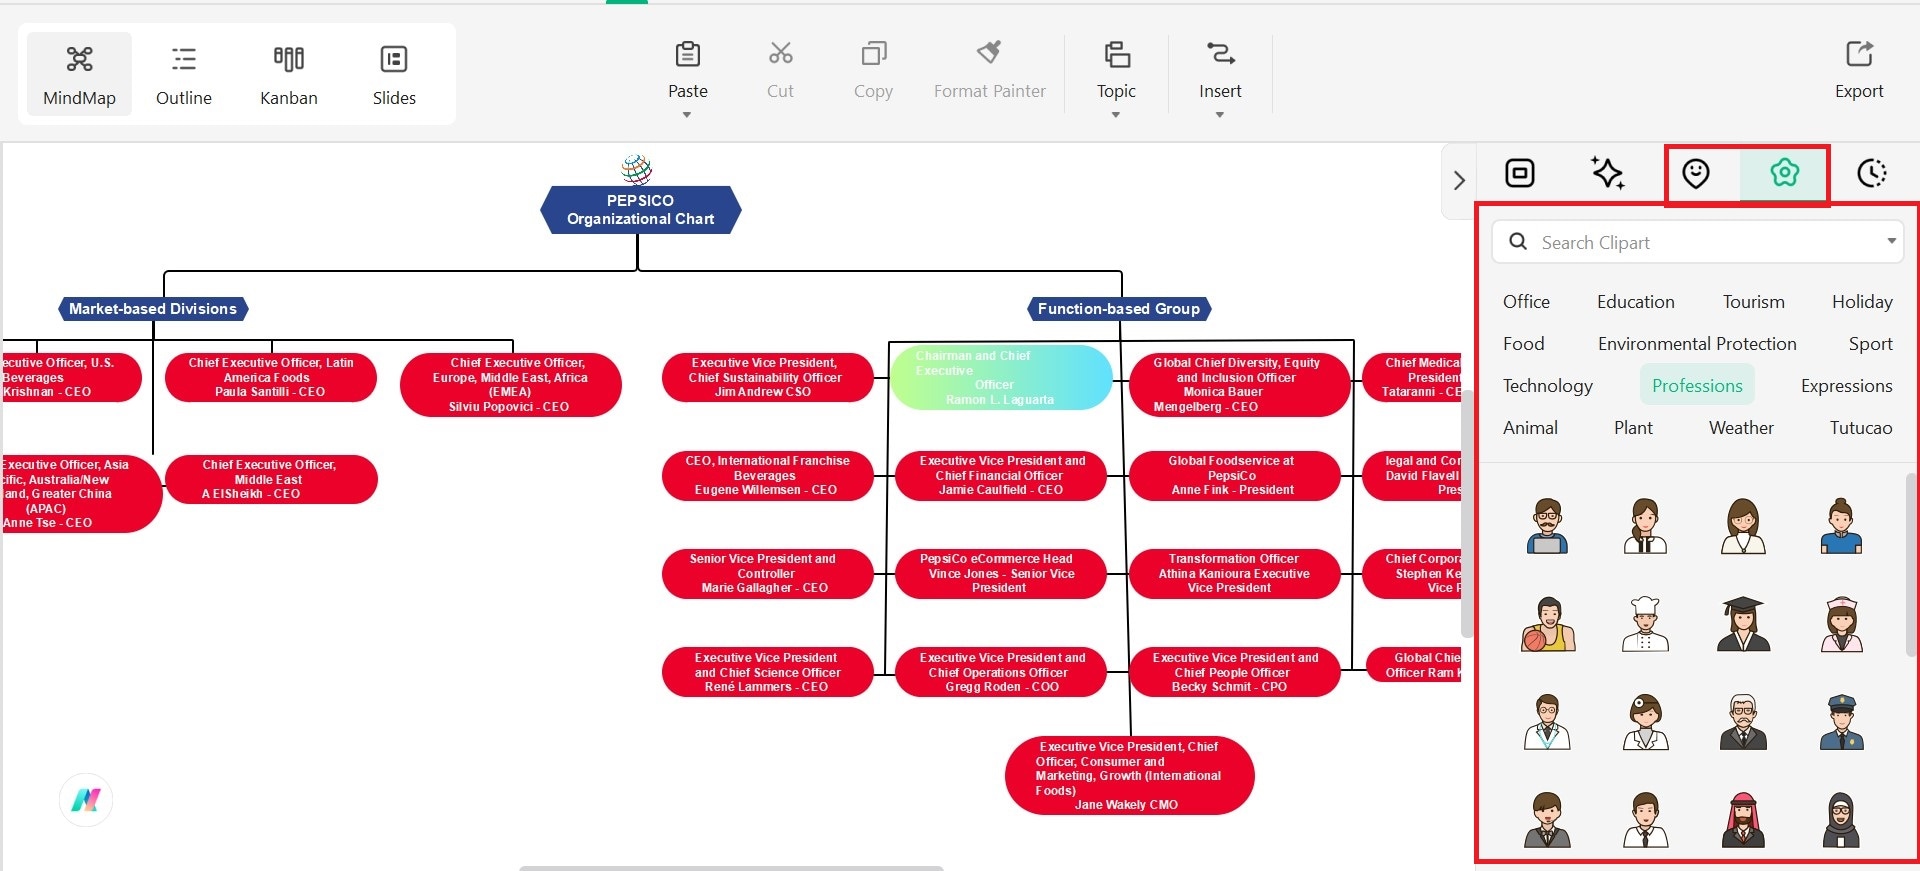Select the Education clipart category
This screenshot has height=871, width=1920.
pos(1635,302)
